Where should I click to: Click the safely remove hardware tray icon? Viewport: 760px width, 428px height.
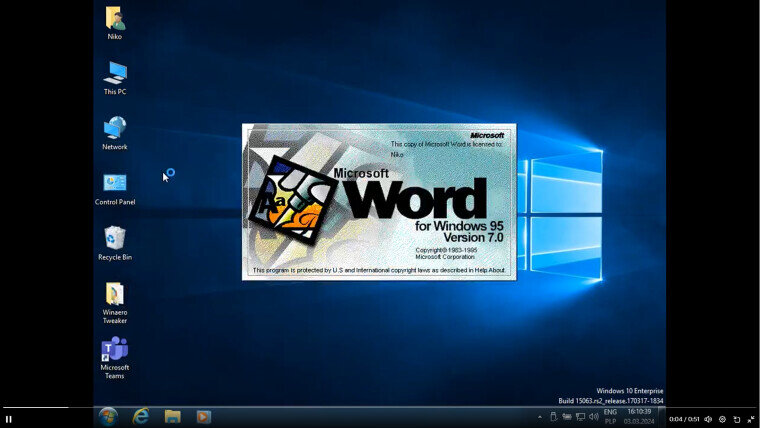(x=554, y=416)
